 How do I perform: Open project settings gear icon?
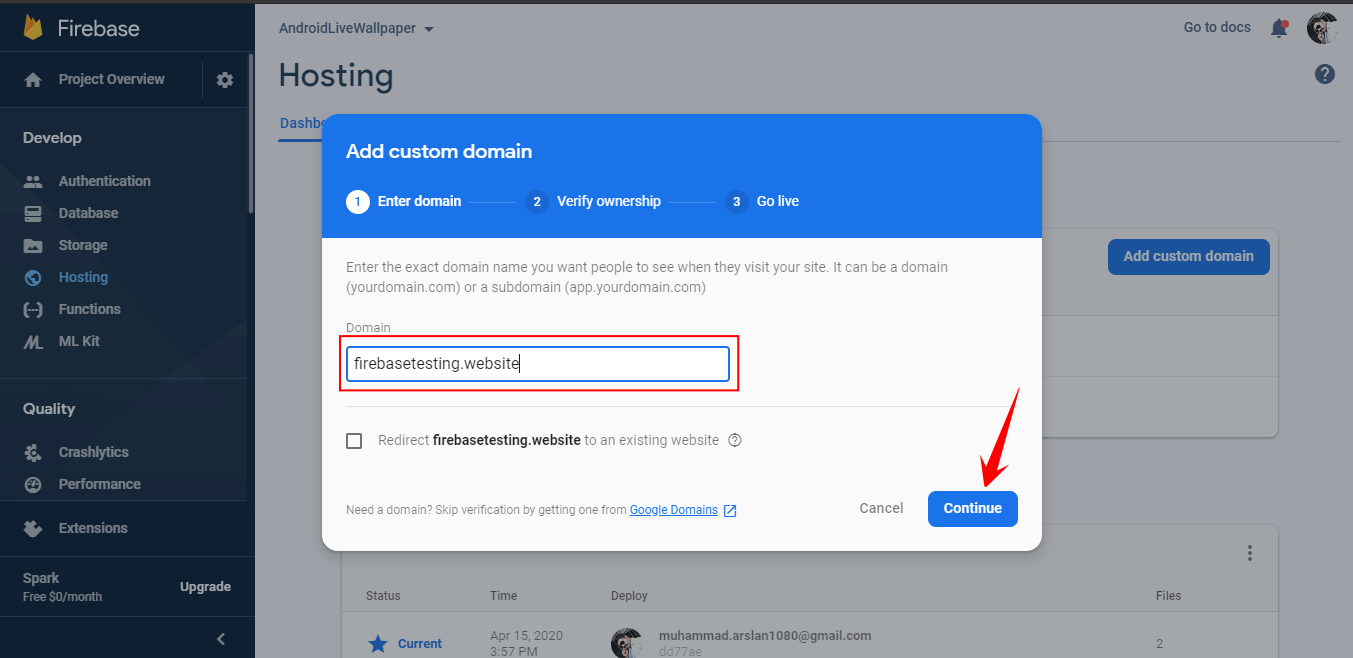point(225,80)
